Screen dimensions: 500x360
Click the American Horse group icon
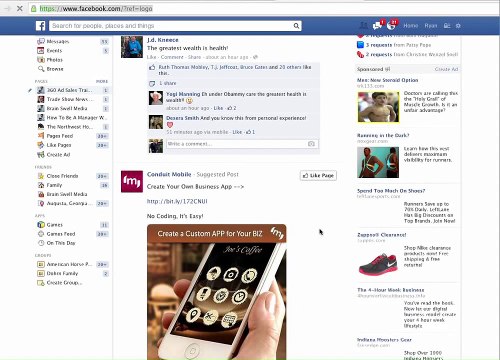(x=41, y=264)
